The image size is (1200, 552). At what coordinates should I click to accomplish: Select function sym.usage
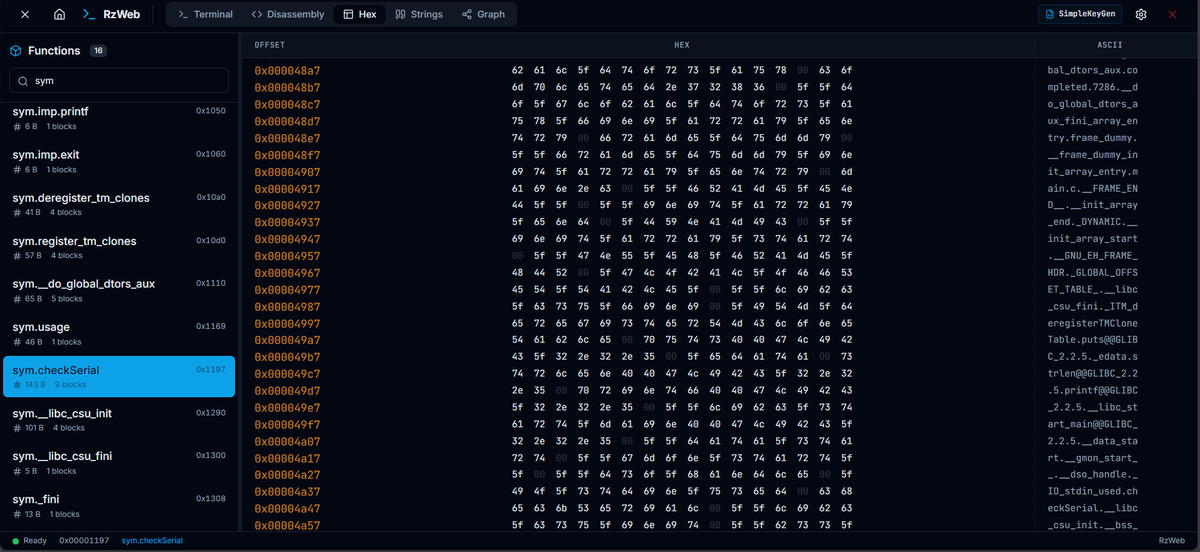119,333
